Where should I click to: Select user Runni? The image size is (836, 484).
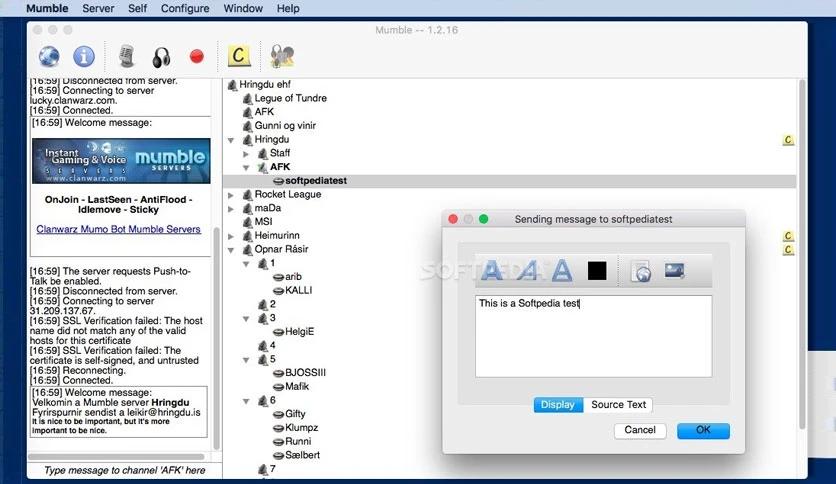298,441
